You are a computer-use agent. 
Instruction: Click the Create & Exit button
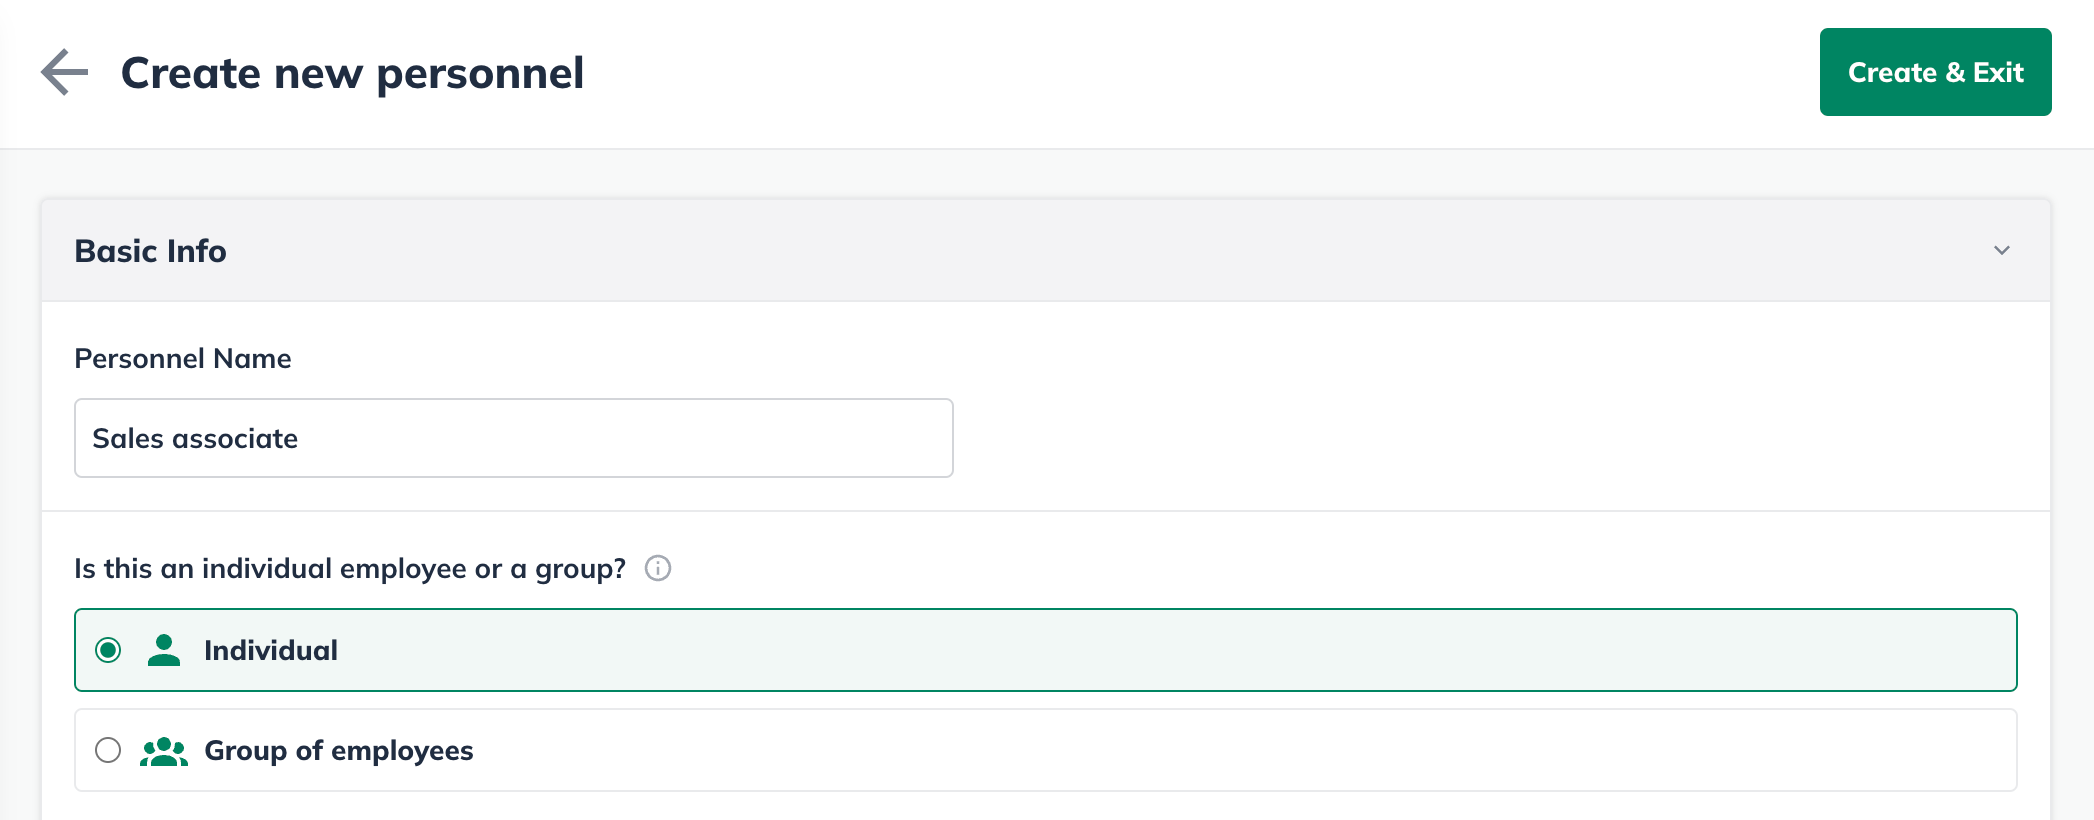coord(1935,72)
